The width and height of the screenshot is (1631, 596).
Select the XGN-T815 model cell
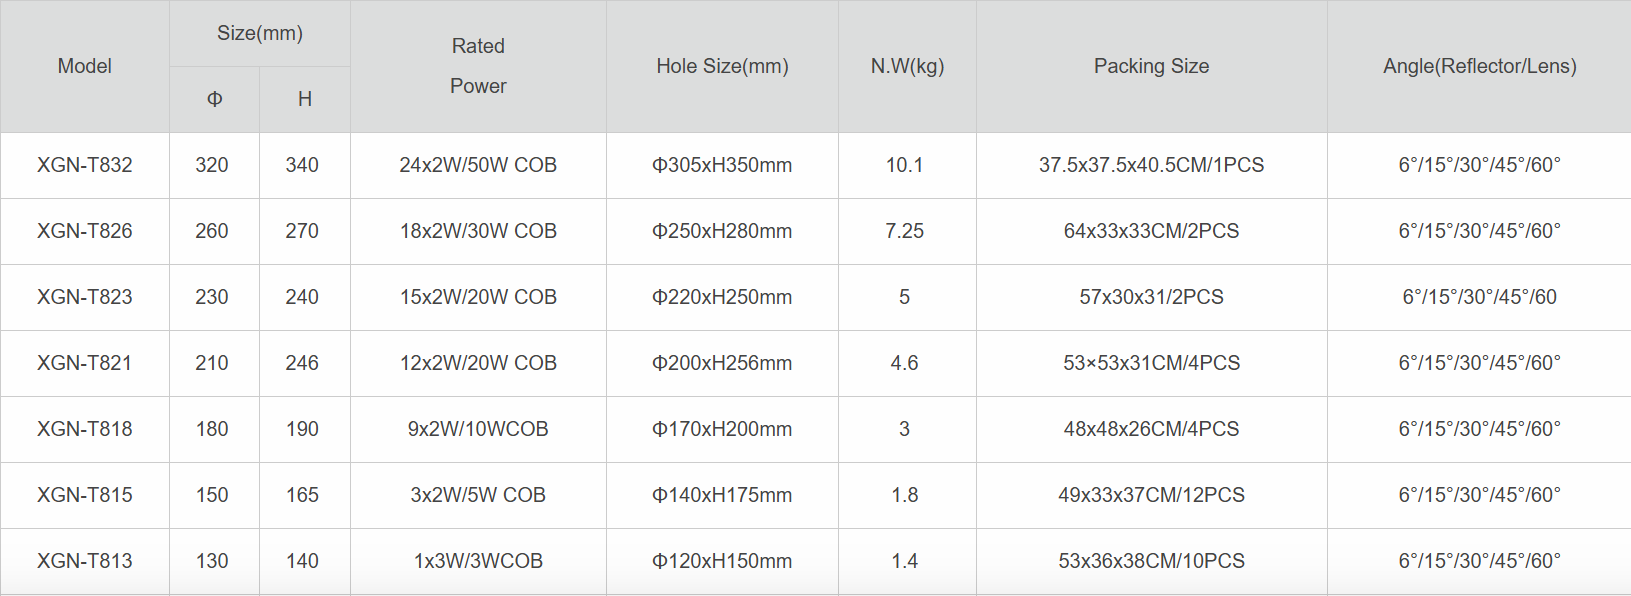click(84, 495)
